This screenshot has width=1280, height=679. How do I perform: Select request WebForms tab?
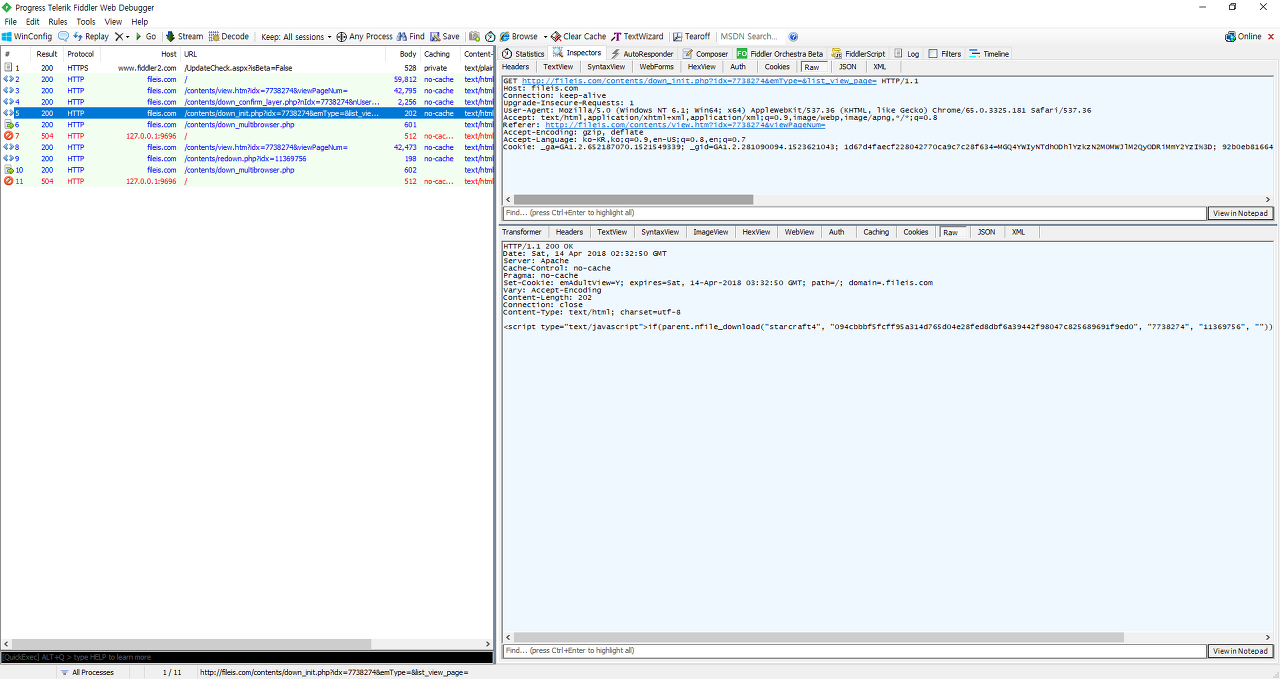pyautogui.click(x=657, y=67)
